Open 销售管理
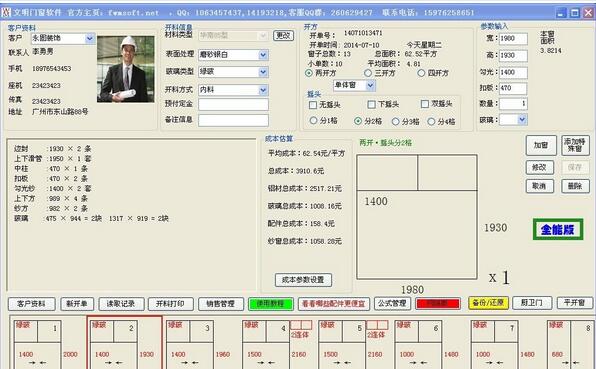This screenshot has width=596, height=369. click(x=221, y=304)
